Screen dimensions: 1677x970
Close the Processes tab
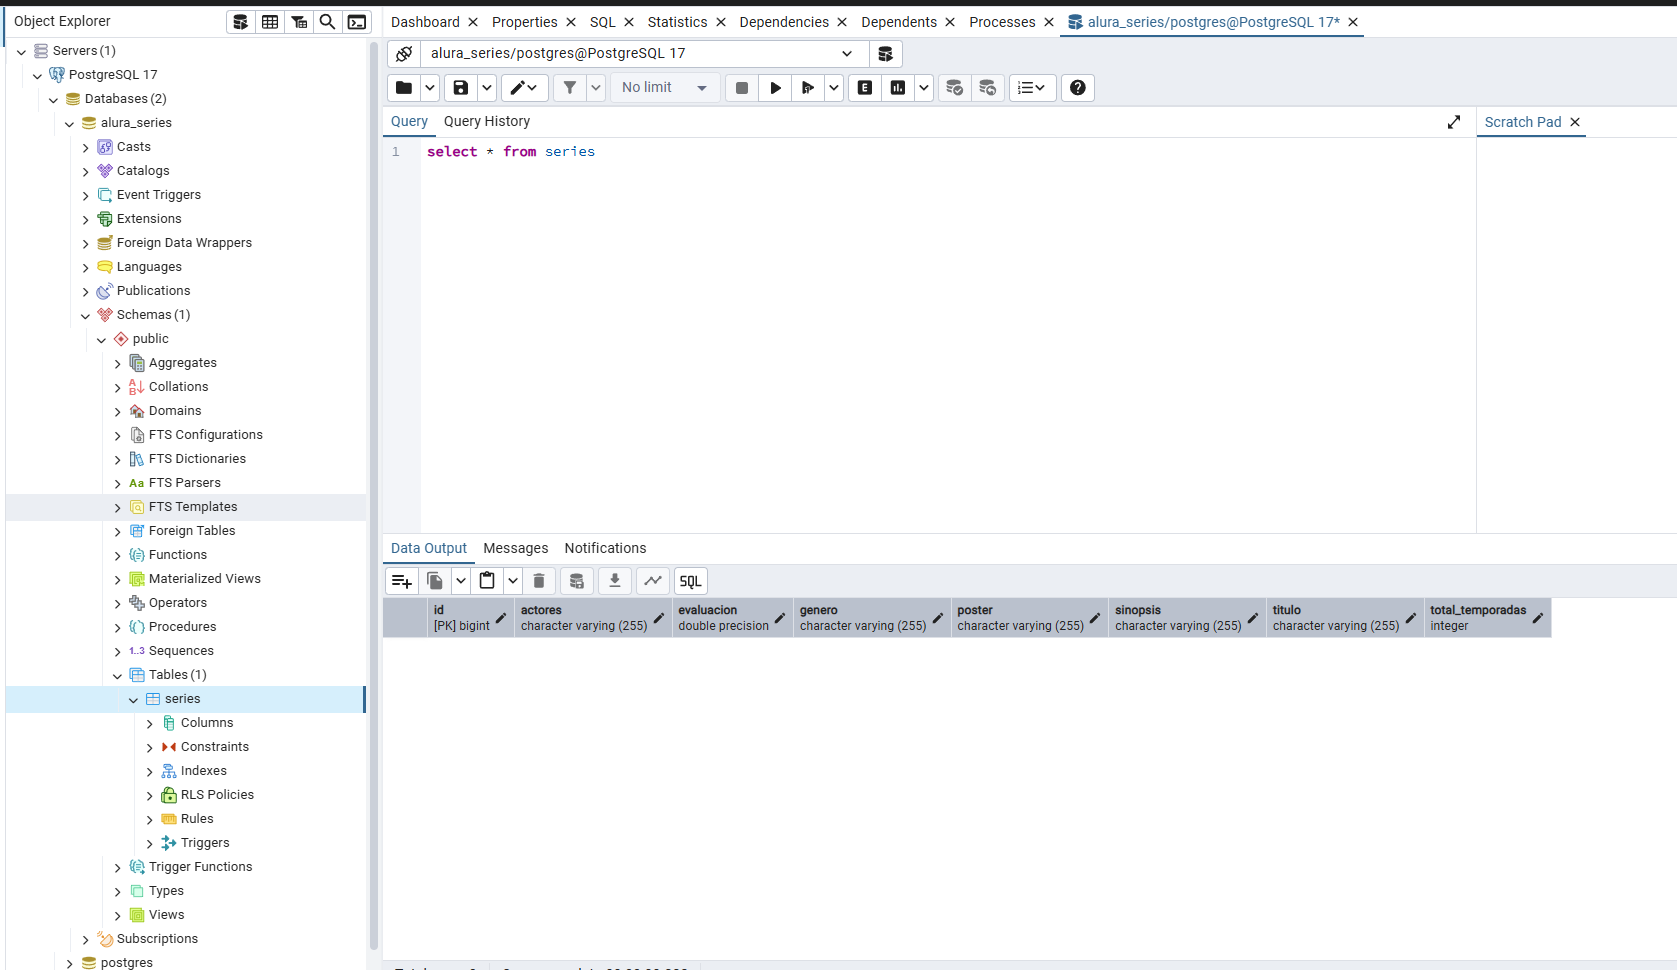tap(1049, 22)
